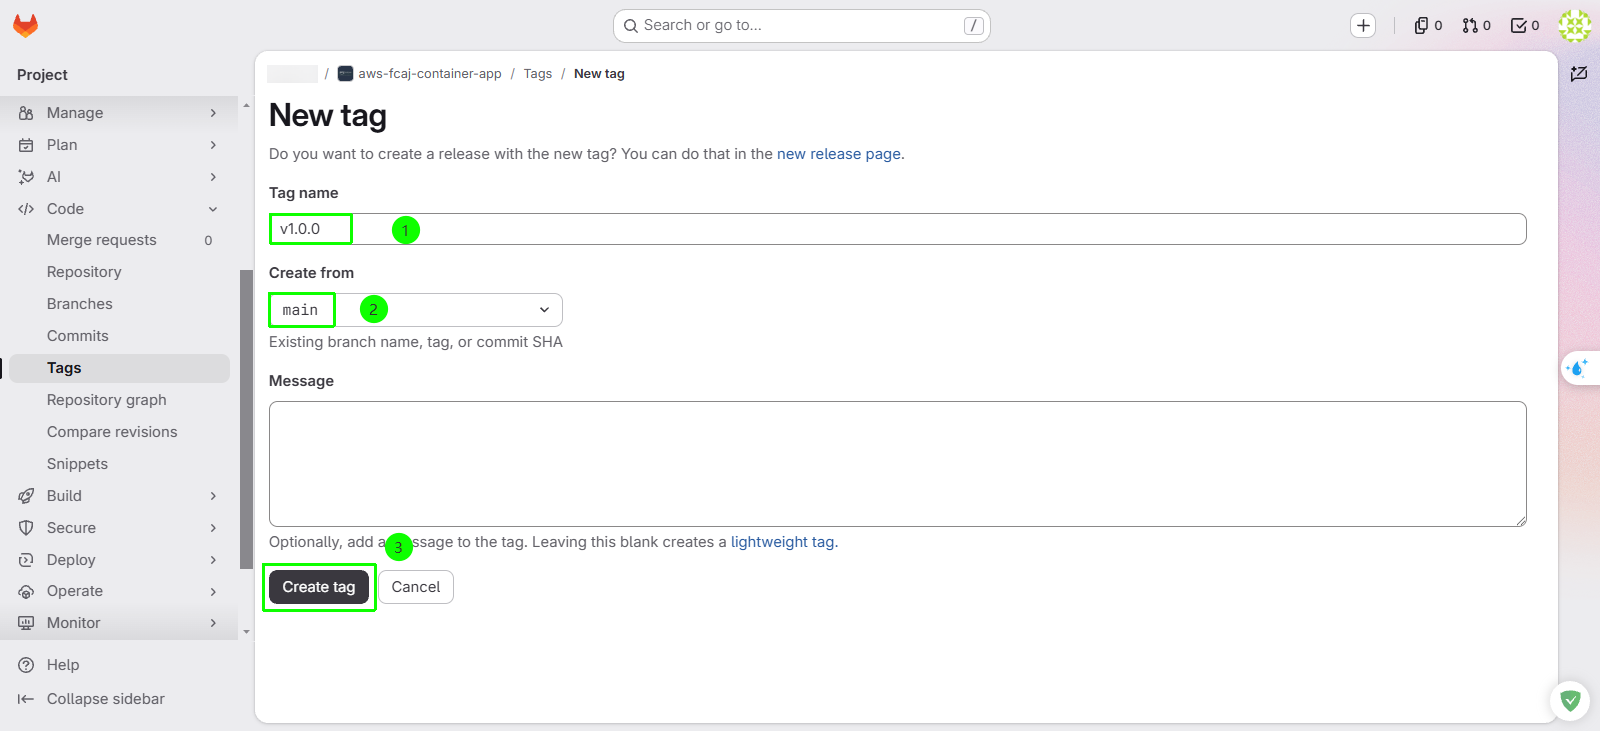Open the lightweight tag link
This screenshot has width=1600, height=731.
(783, 542)
